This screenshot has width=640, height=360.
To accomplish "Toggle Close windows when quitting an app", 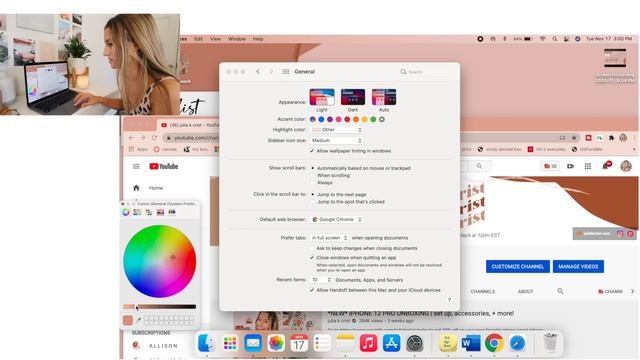I will pos(312,258).
